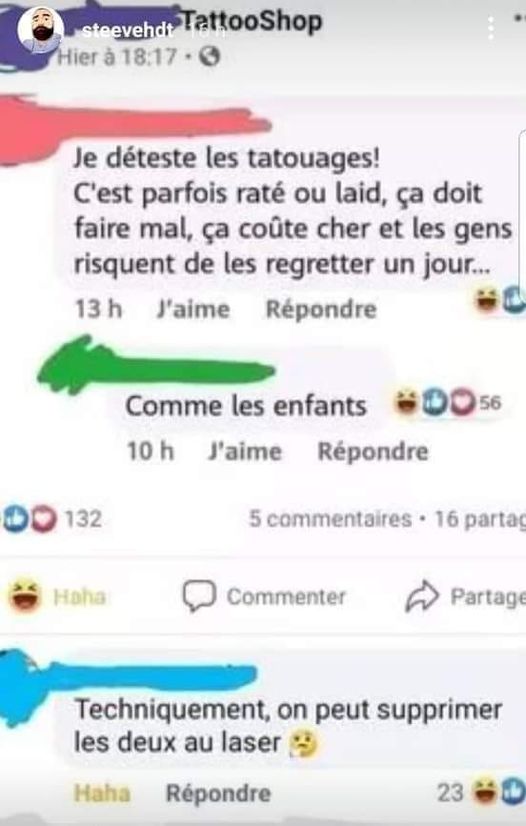The image size is (526, 826).
Task: Reply to the 'Je déteste les tatouages' comment
Action: pyautogui.click(x=321, y=309)
